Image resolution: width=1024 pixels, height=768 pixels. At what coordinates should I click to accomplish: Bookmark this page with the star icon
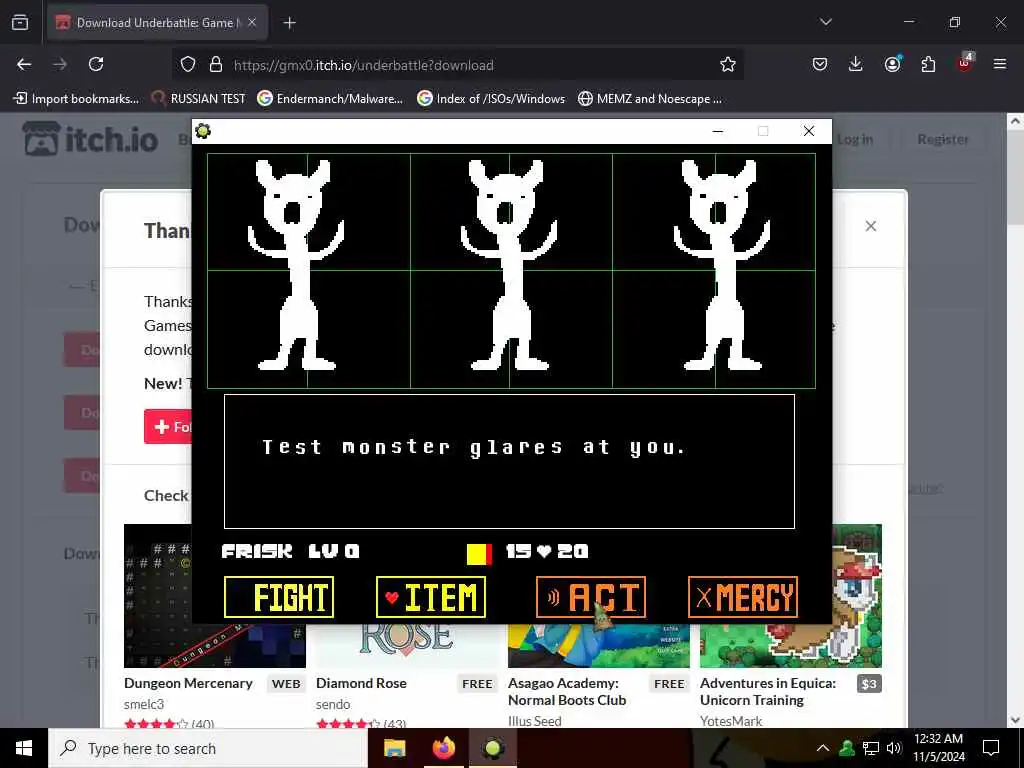click(728, 64)
